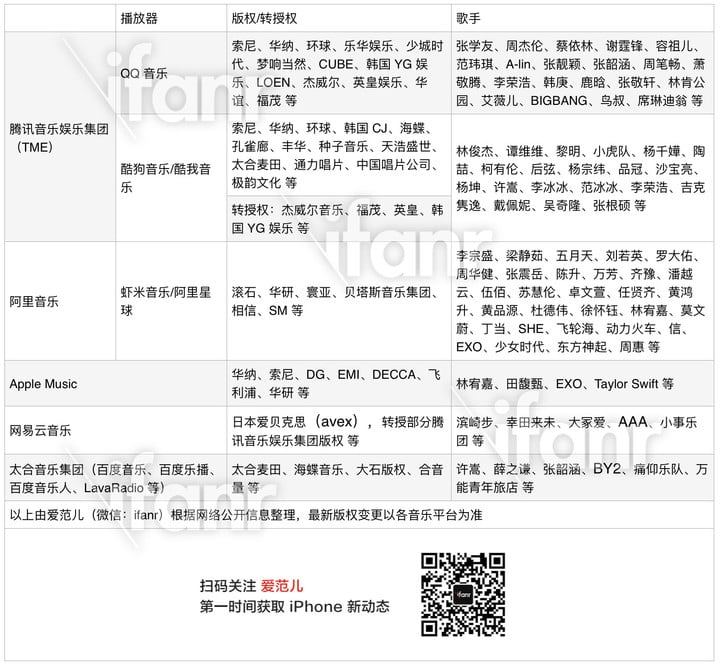Click the red '爱范儿' text
This screenshot has height=666, width=720.
tap(281, 586)
